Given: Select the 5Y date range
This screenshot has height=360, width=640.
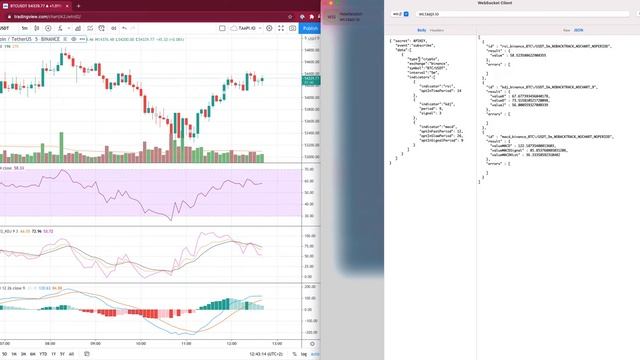Looking at the screenshot, I should click(x=62, y=354).
